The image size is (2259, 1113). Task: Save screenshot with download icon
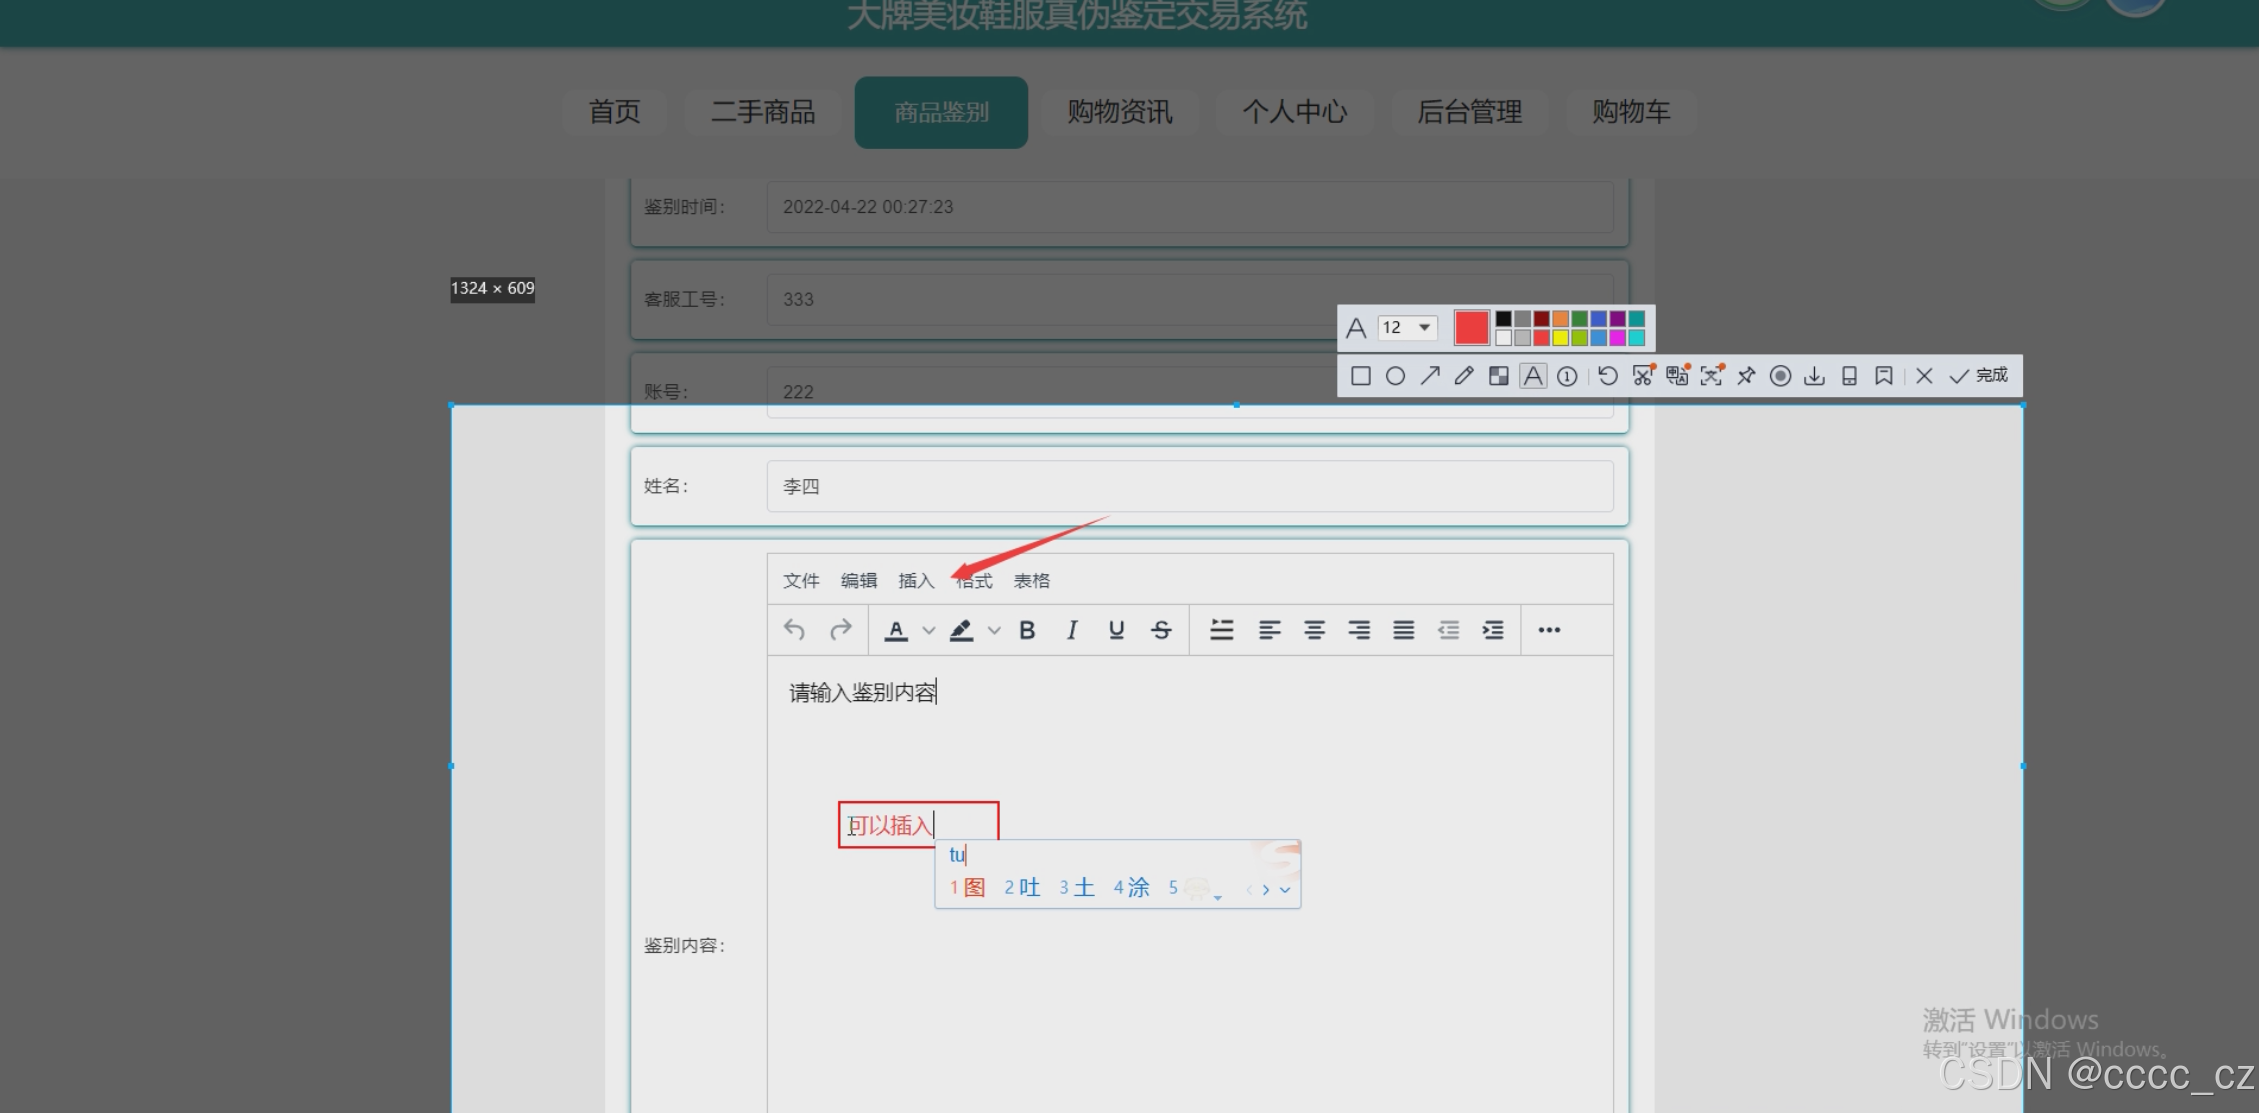coord(1814,376)
